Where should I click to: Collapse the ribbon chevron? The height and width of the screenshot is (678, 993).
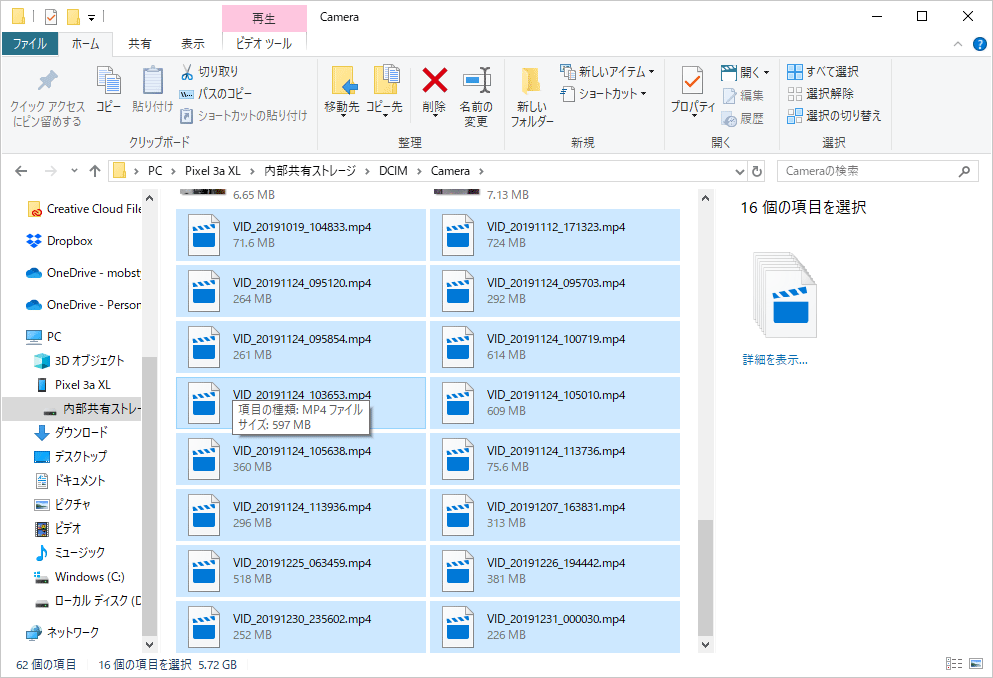tap(958, 44)
